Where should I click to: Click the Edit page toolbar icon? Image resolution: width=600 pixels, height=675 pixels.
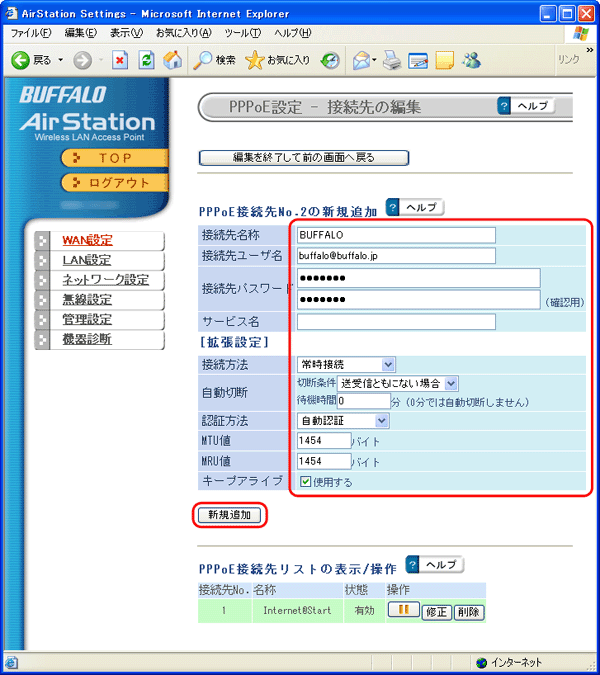(418, 60)
